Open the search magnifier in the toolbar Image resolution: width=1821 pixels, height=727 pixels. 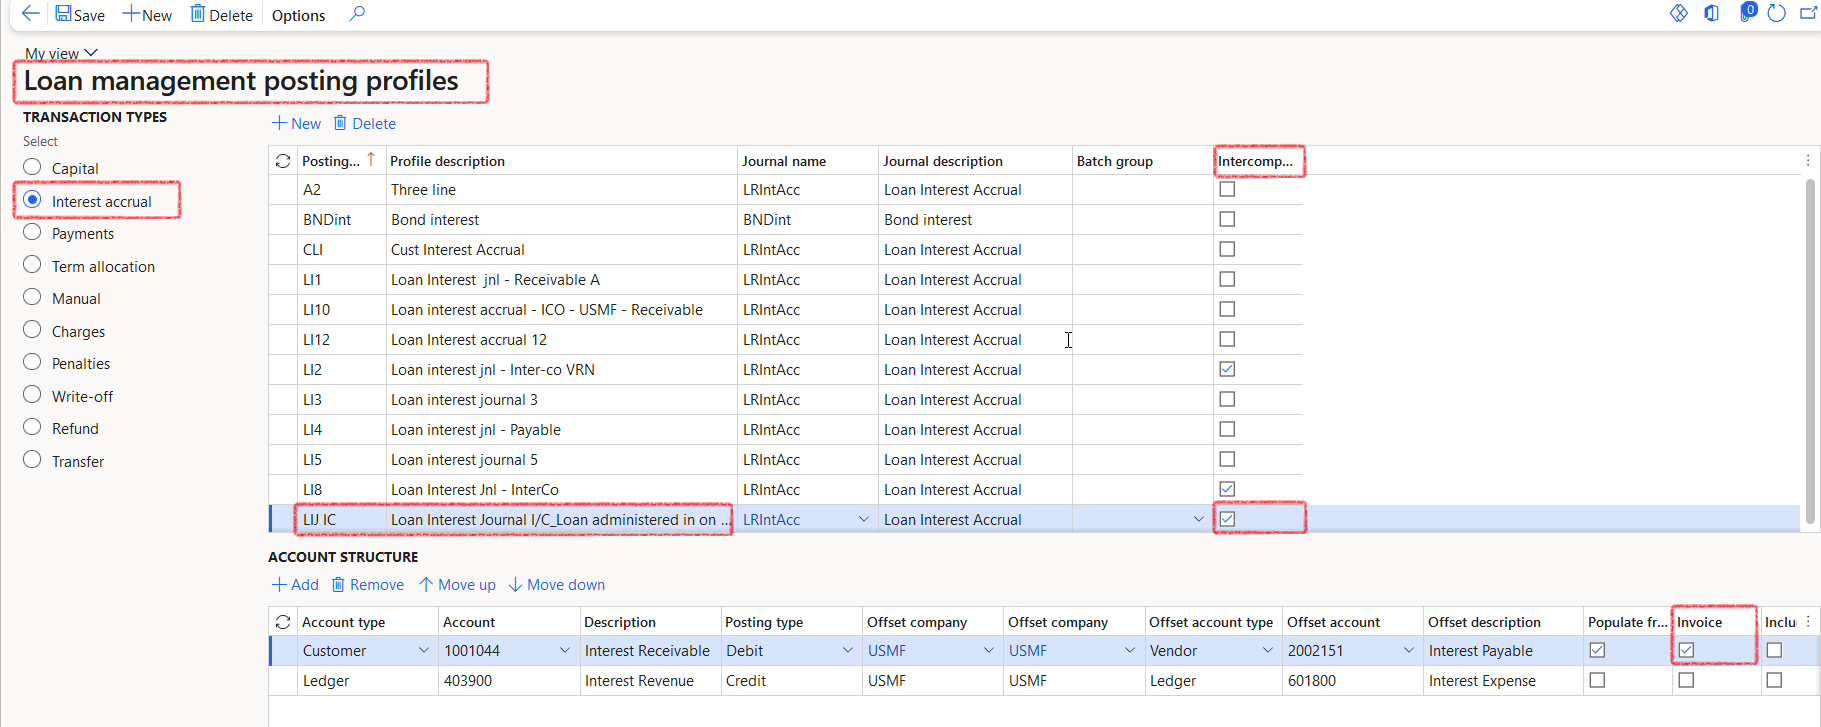(357, 14)
